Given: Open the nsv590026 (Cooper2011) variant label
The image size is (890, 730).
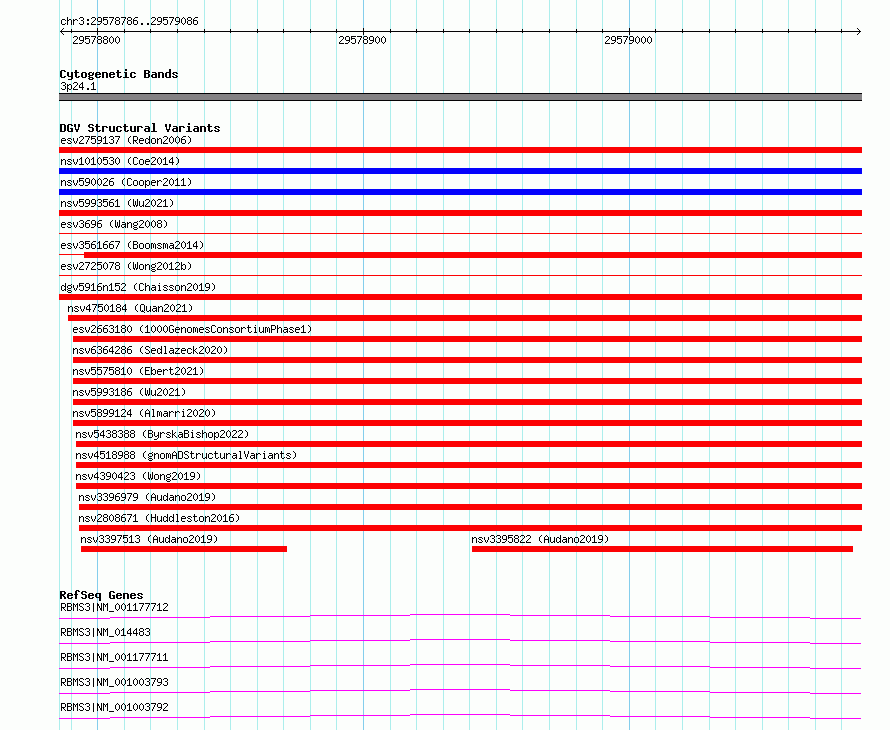Looking at the screenshot, I should coord(126,182).
